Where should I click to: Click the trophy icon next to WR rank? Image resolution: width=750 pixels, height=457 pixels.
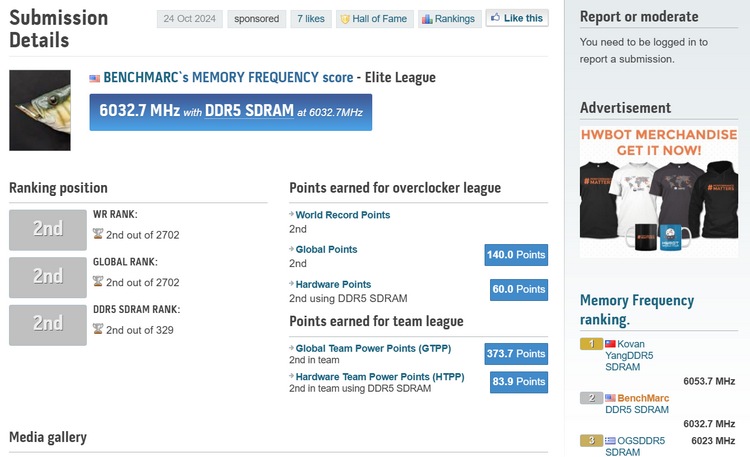pyautogui.click(x=98, y=234)
